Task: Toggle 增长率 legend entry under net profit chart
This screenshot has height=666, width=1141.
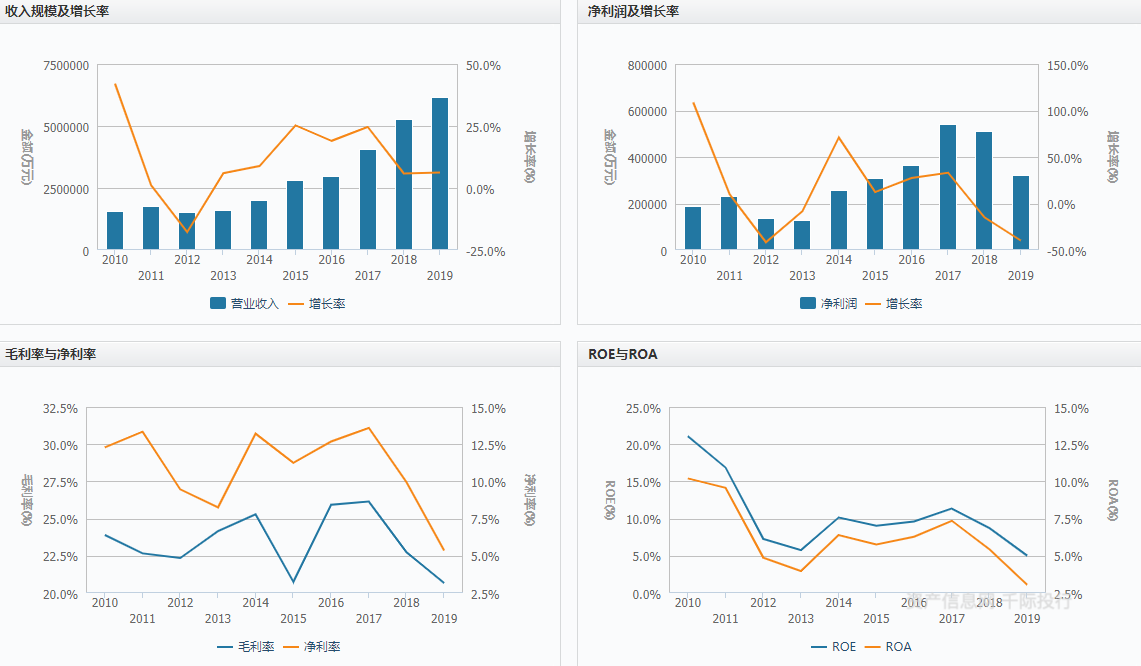Action: (894, 304)
